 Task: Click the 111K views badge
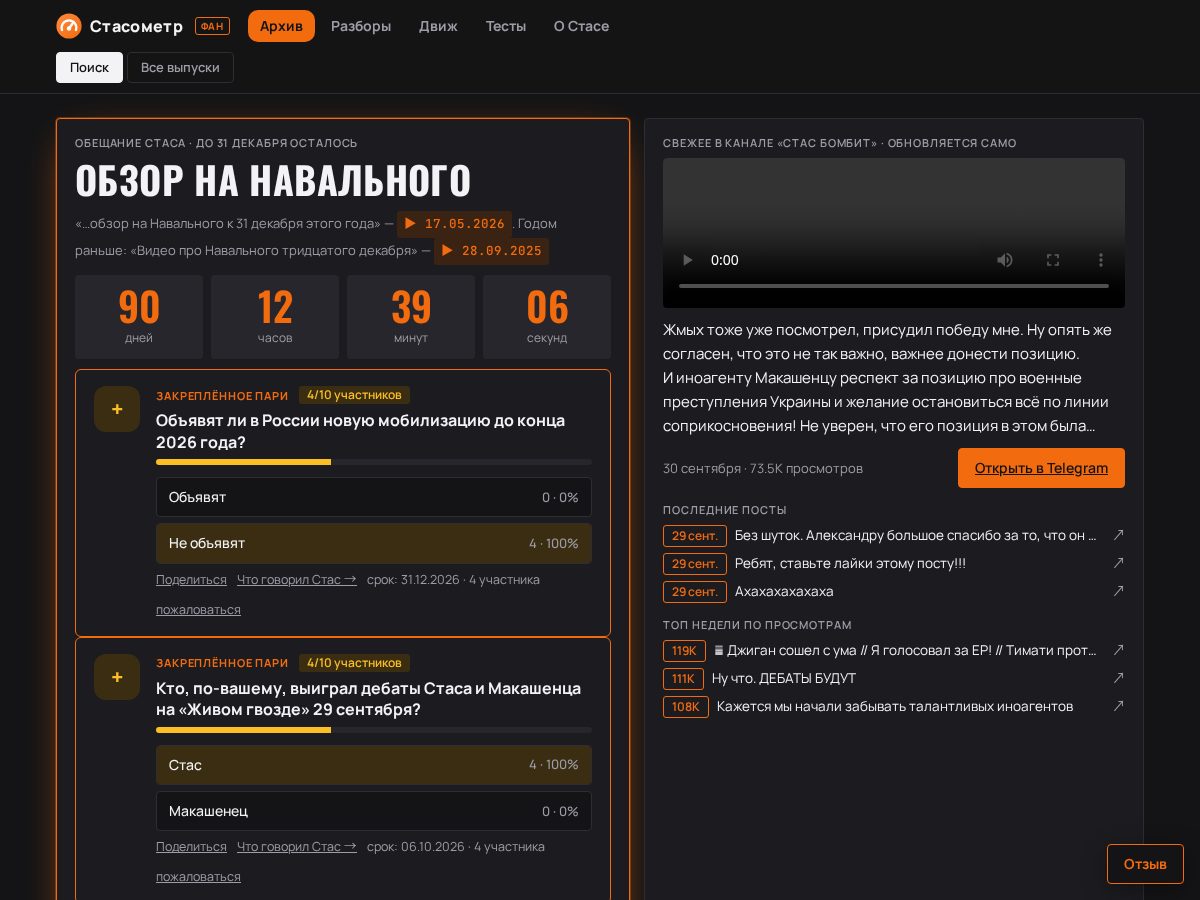pos(683,679)
